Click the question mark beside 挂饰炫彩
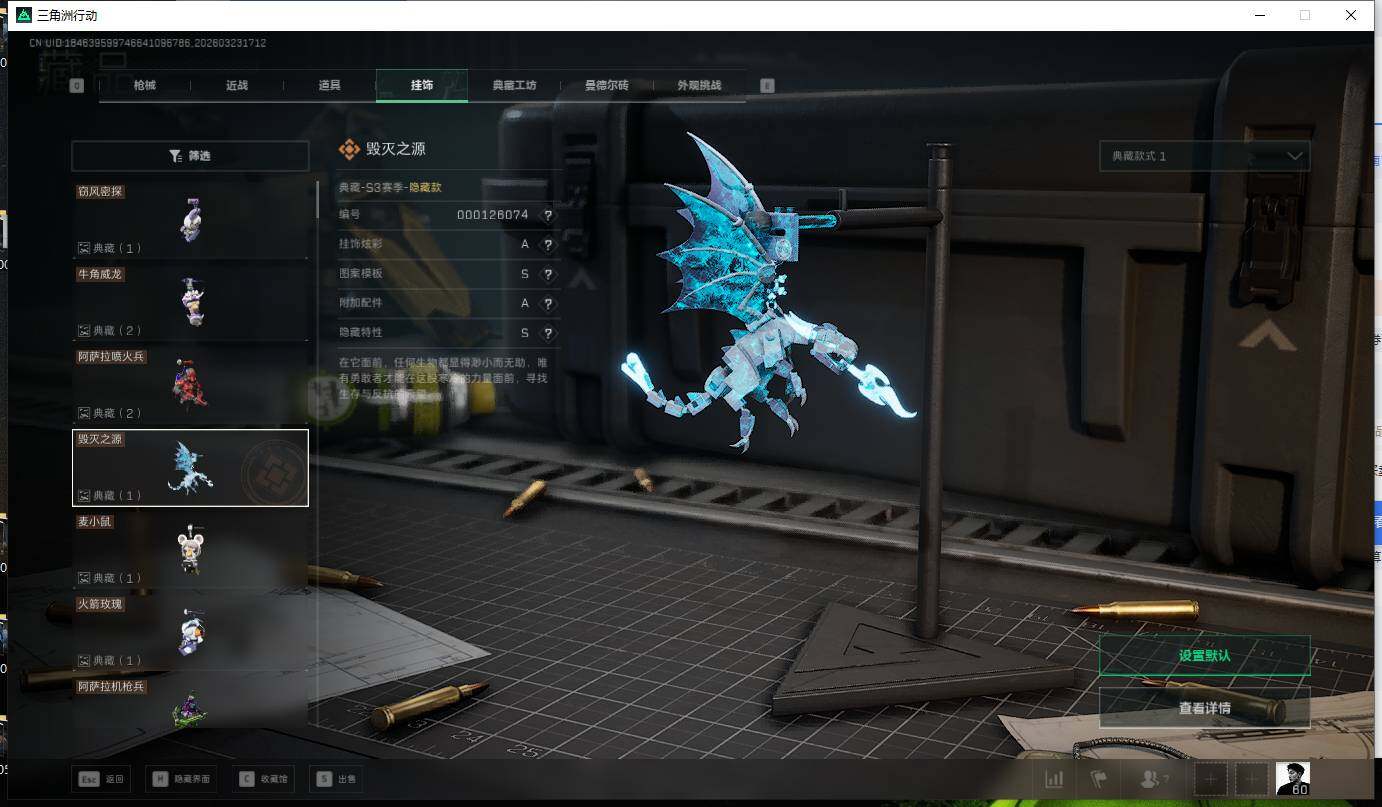The height and width of the screenshot is (807, 1382). (x=548, y=245)
